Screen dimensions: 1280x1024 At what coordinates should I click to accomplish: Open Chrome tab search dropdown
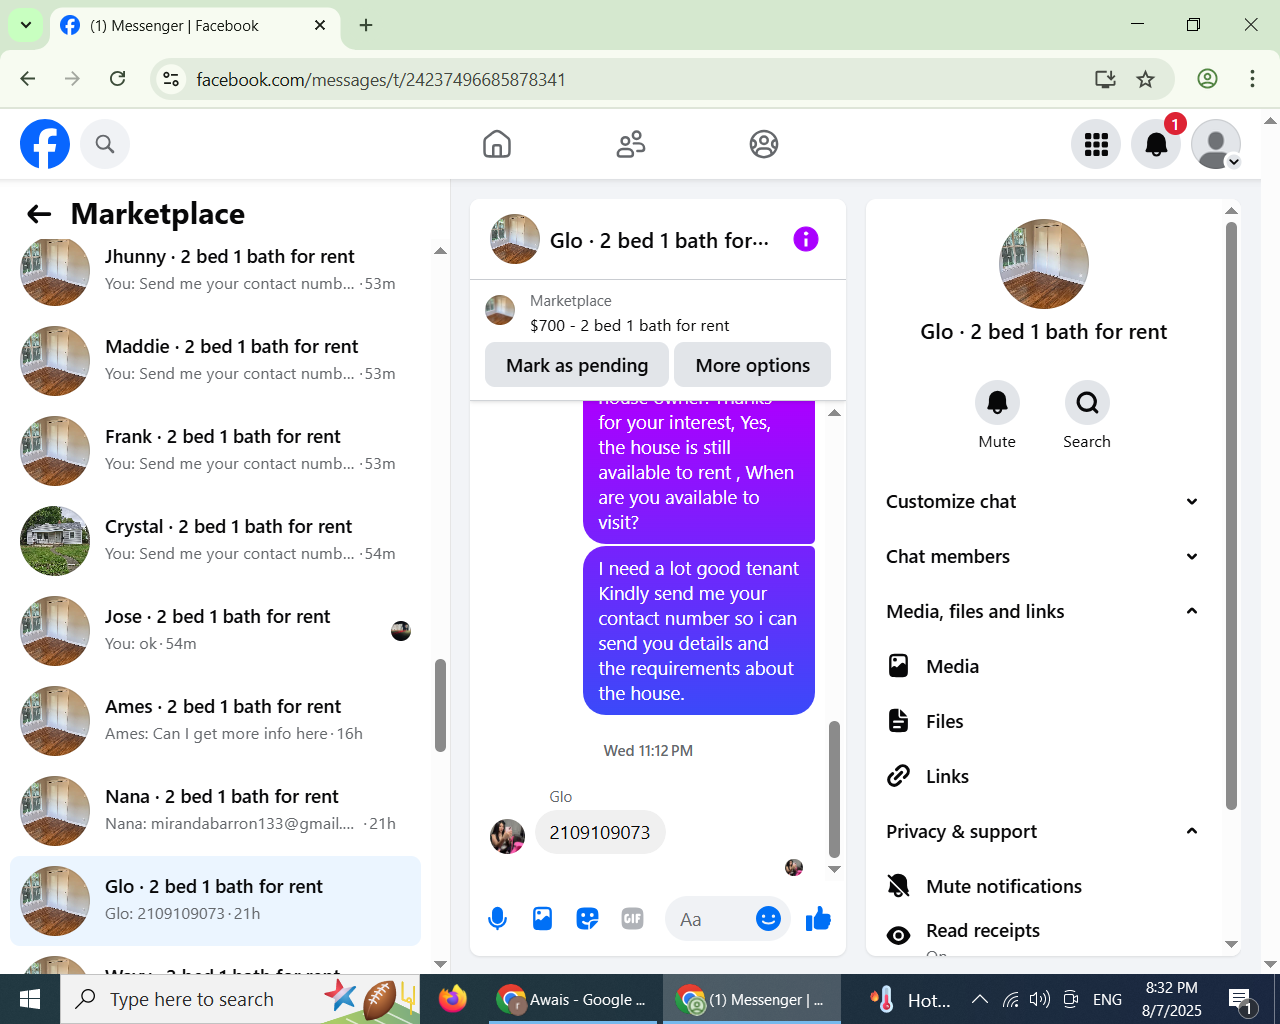pyautogui.click(x=26, y=25)
